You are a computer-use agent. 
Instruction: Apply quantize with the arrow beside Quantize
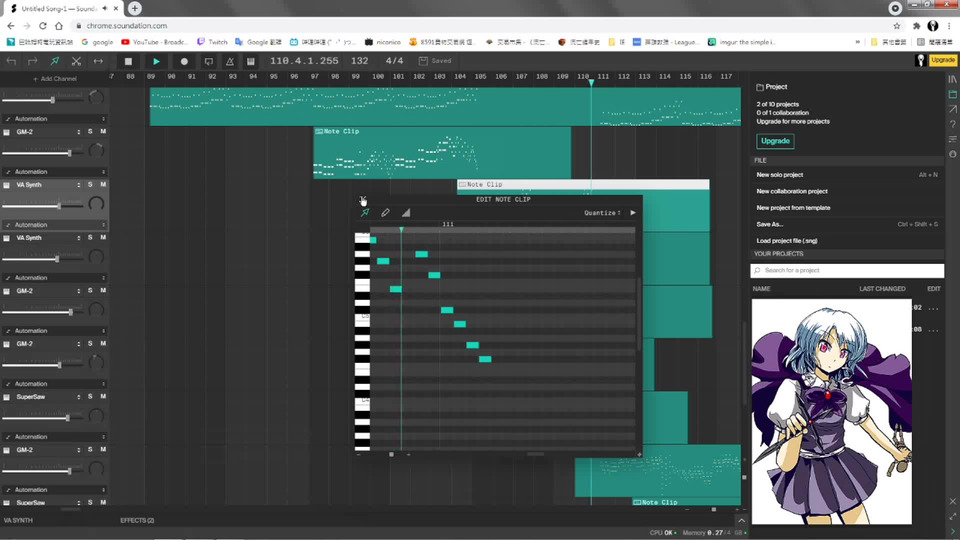633,212
